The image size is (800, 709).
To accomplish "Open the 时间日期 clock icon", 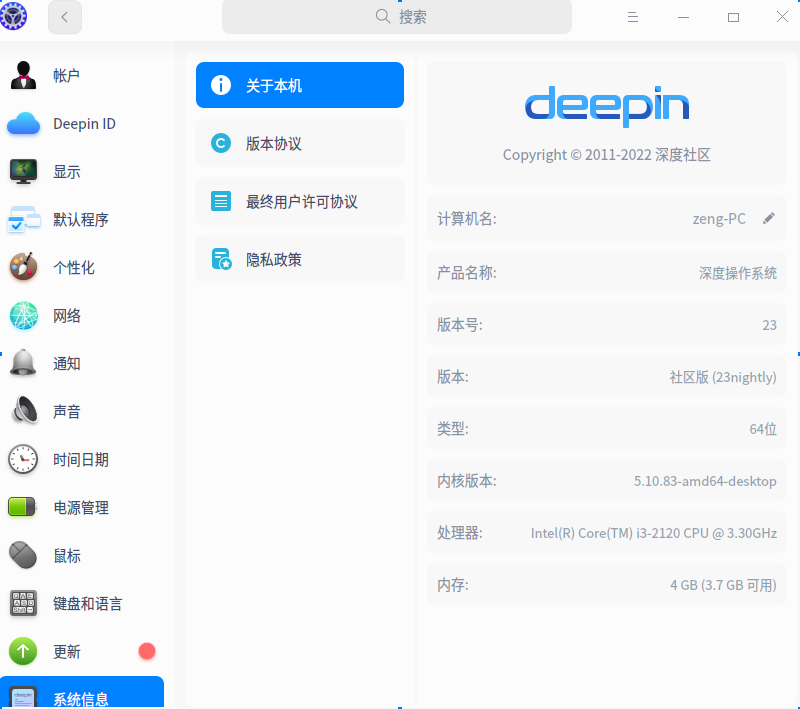I will [x=23, y=459].
